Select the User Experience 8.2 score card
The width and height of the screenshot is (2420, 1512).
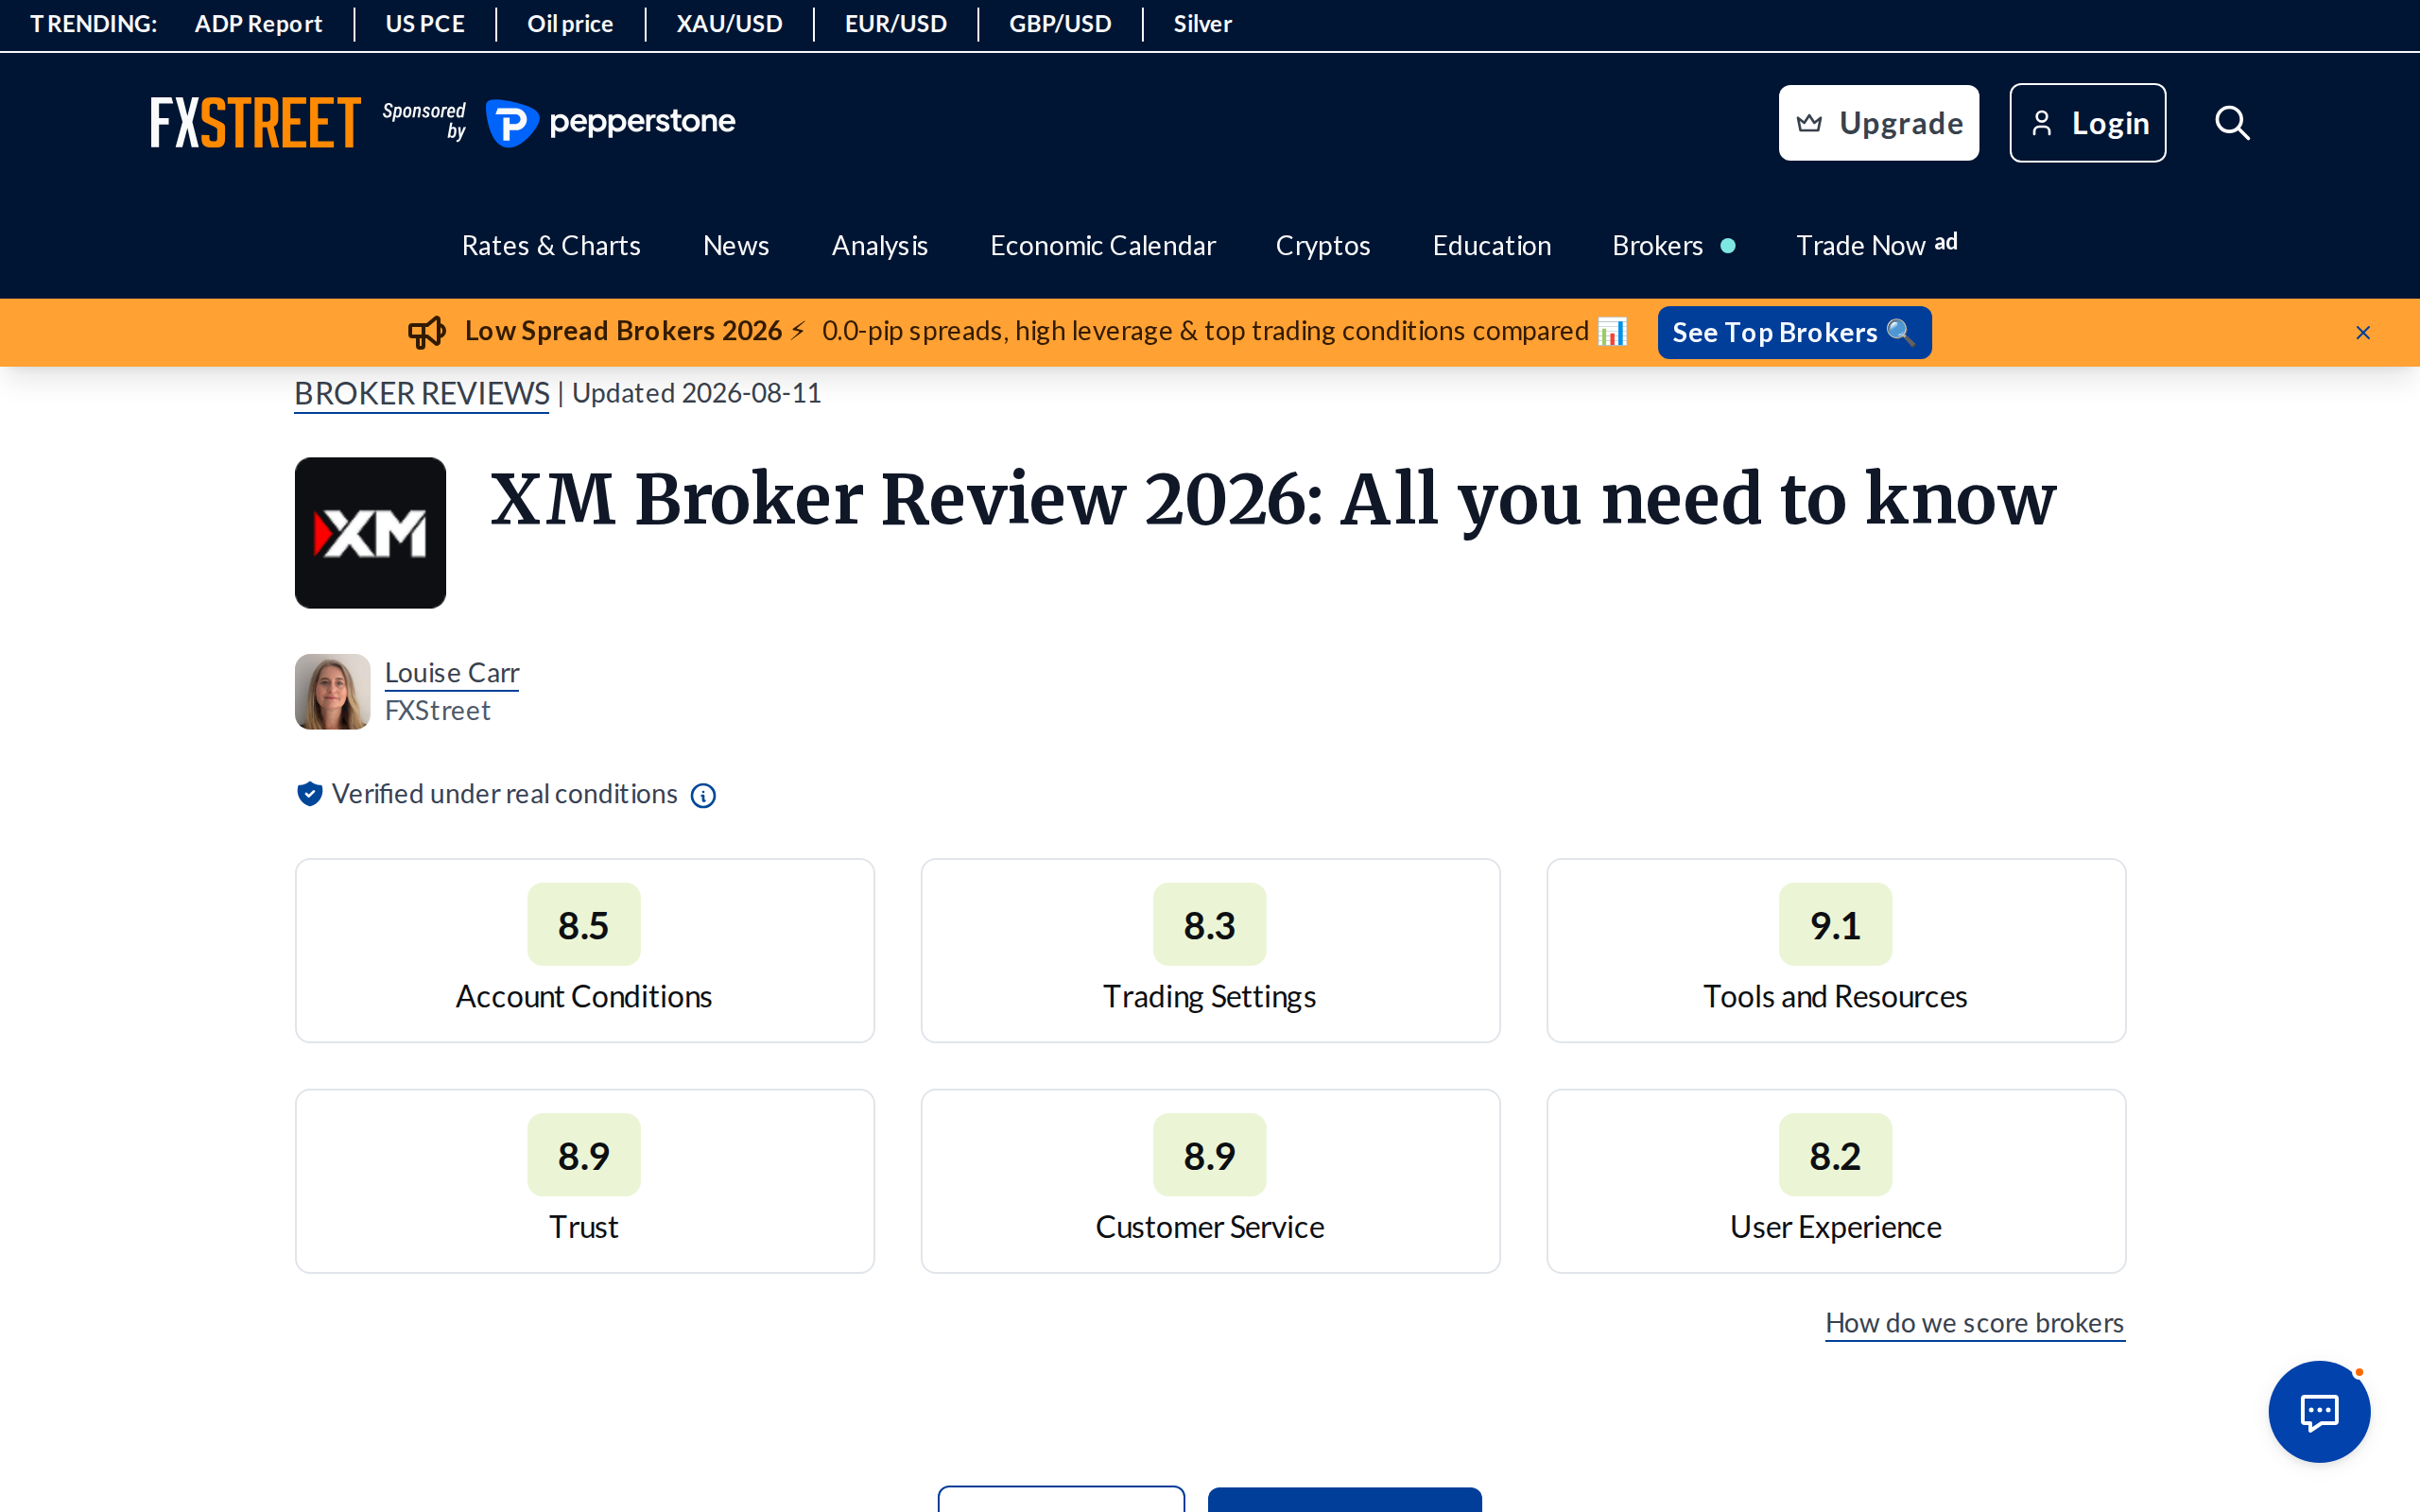(x=1836, y=1181)
